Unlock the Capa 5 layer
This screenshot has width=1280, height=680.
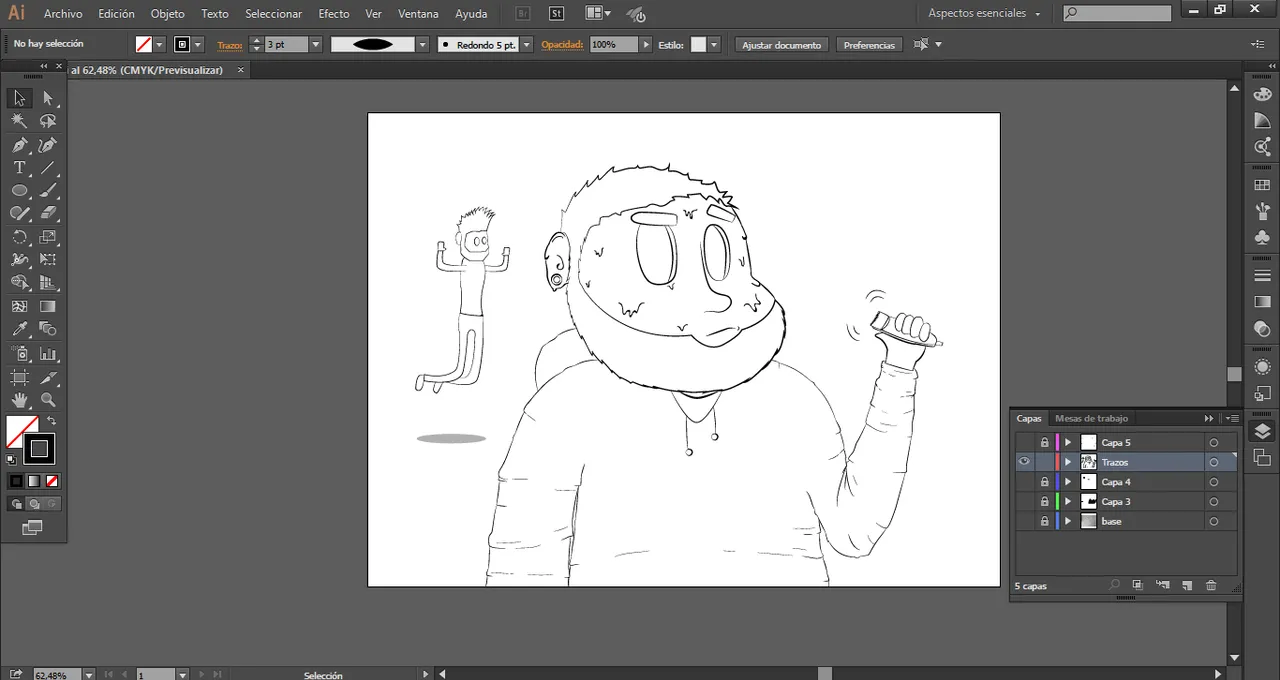tap(1045, 442)
